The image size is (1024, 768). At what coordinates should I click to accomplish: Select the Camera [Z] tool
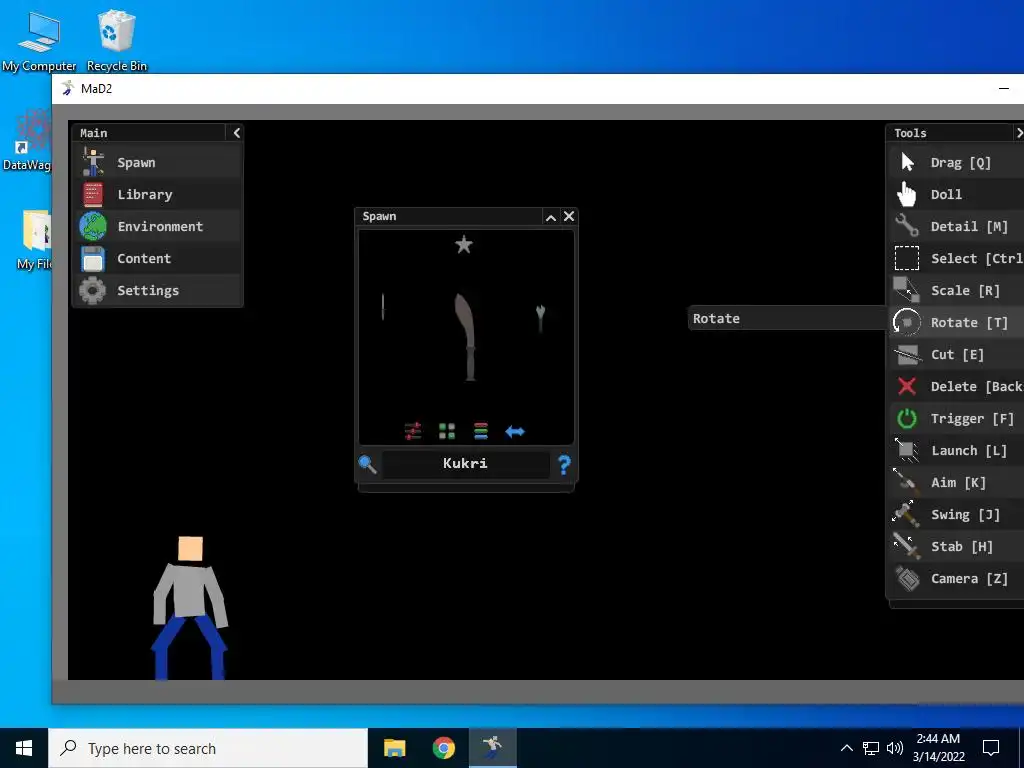pos(957,578)
